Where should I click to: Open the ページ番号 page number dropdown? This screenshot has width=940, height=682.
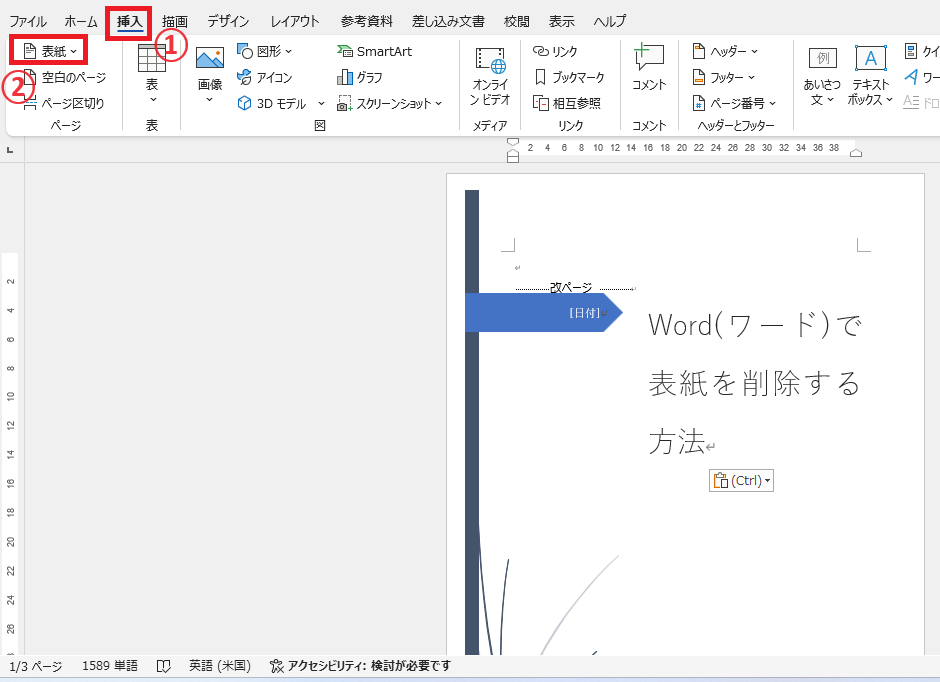click(734, 103)
